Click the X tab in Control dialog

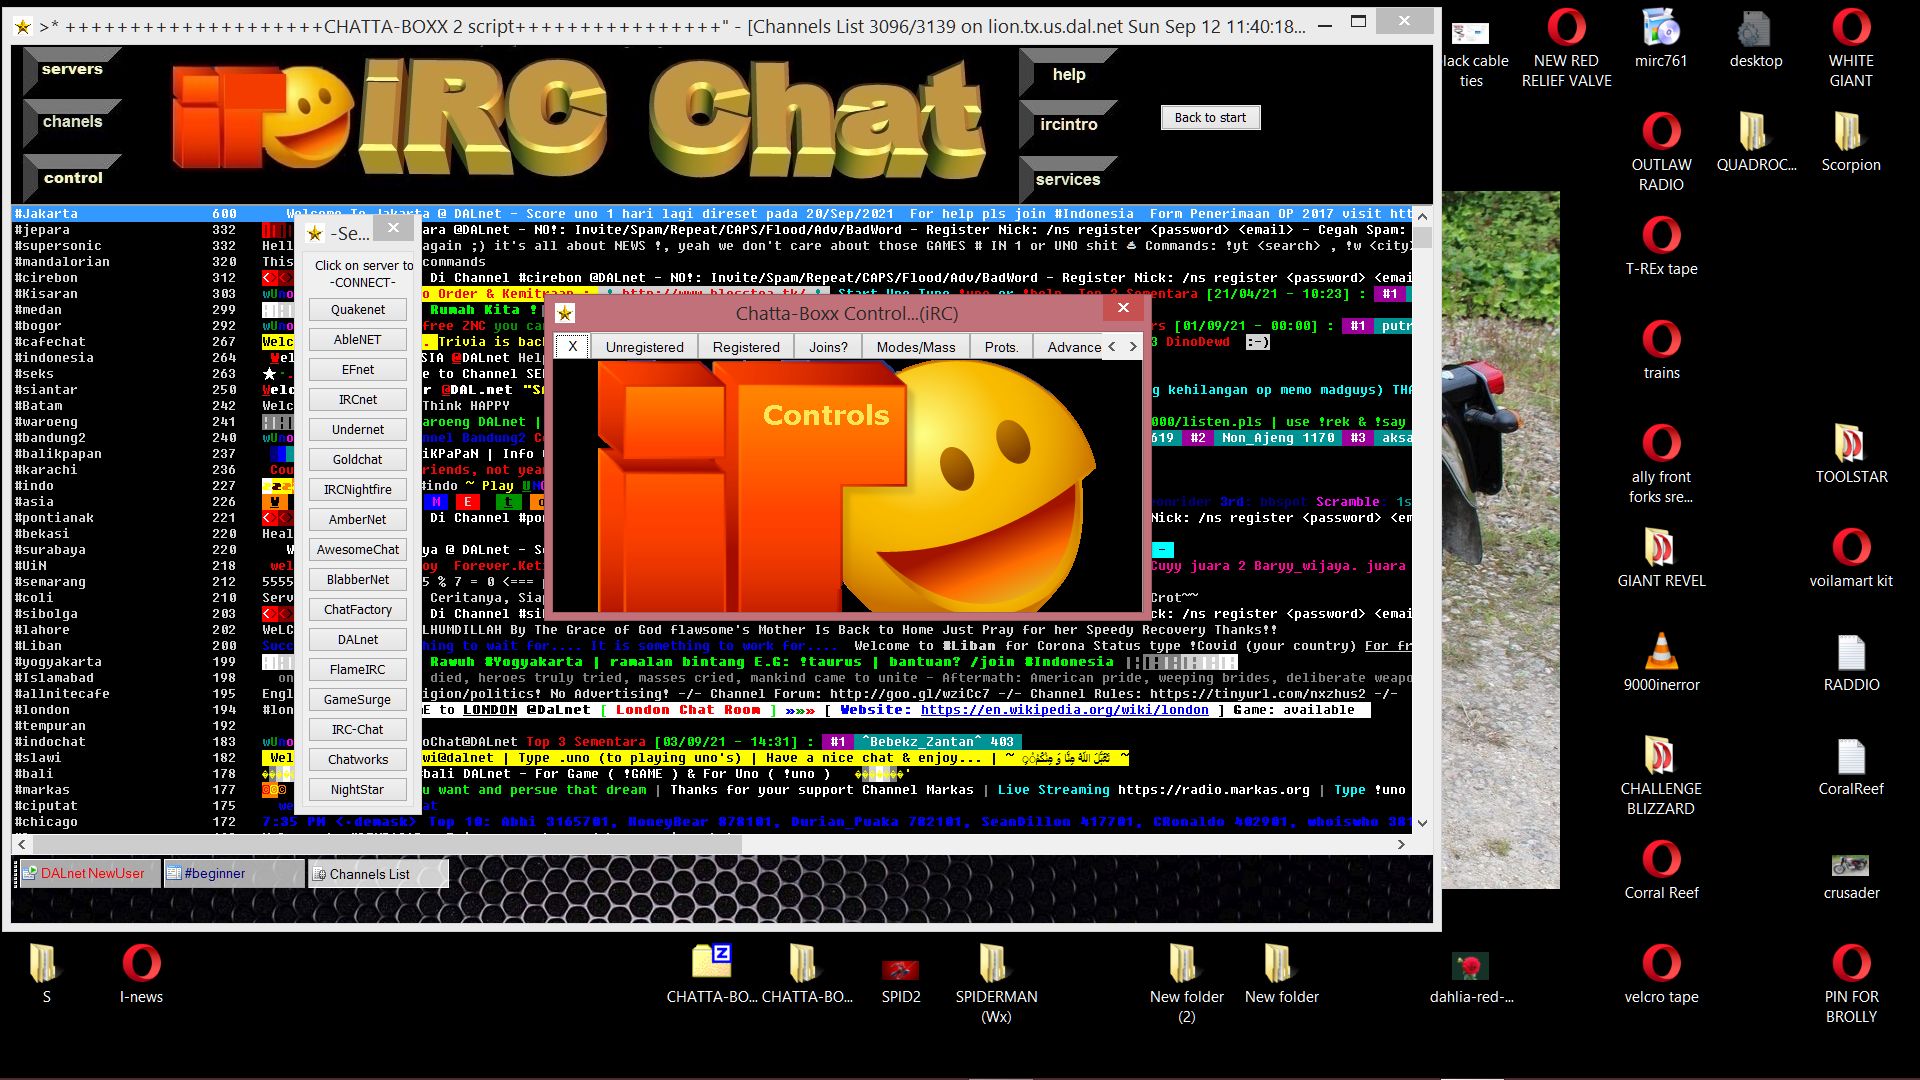(x=572, y=347)
